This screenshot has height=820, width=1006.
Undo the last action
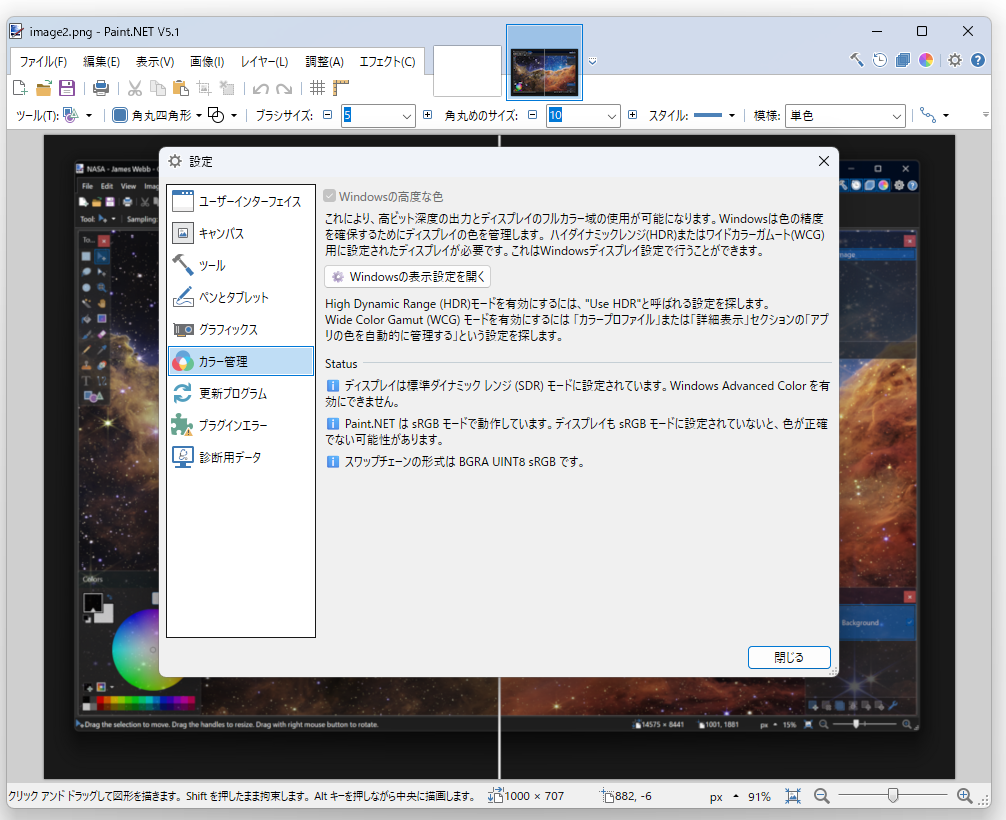[x=260, y=89]
